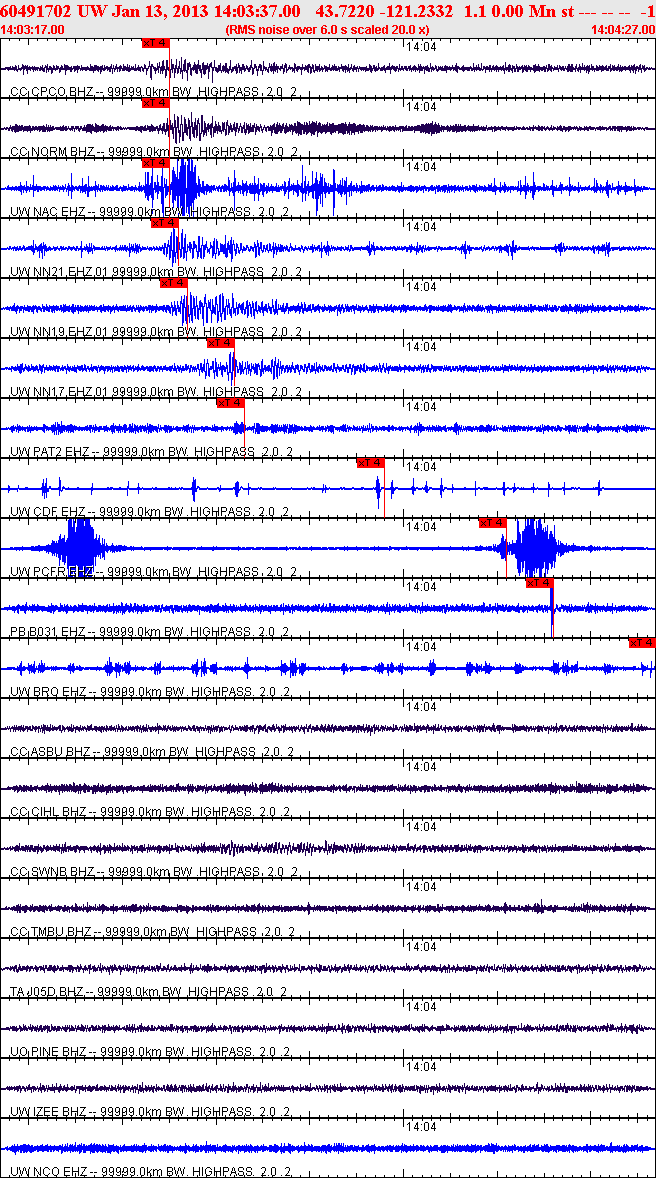Select the red pick flag on UW.NAC trace
This screenshot has height=1178, width=656.
(155, 163)
